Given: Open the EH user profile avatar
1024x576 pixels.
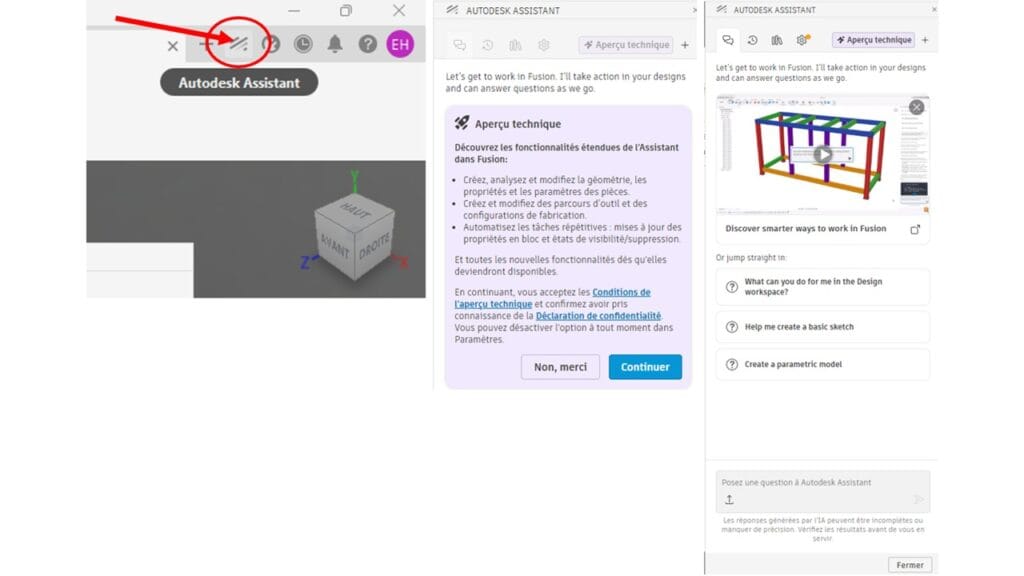Looking at the screenshot, I should pos(400,44).
